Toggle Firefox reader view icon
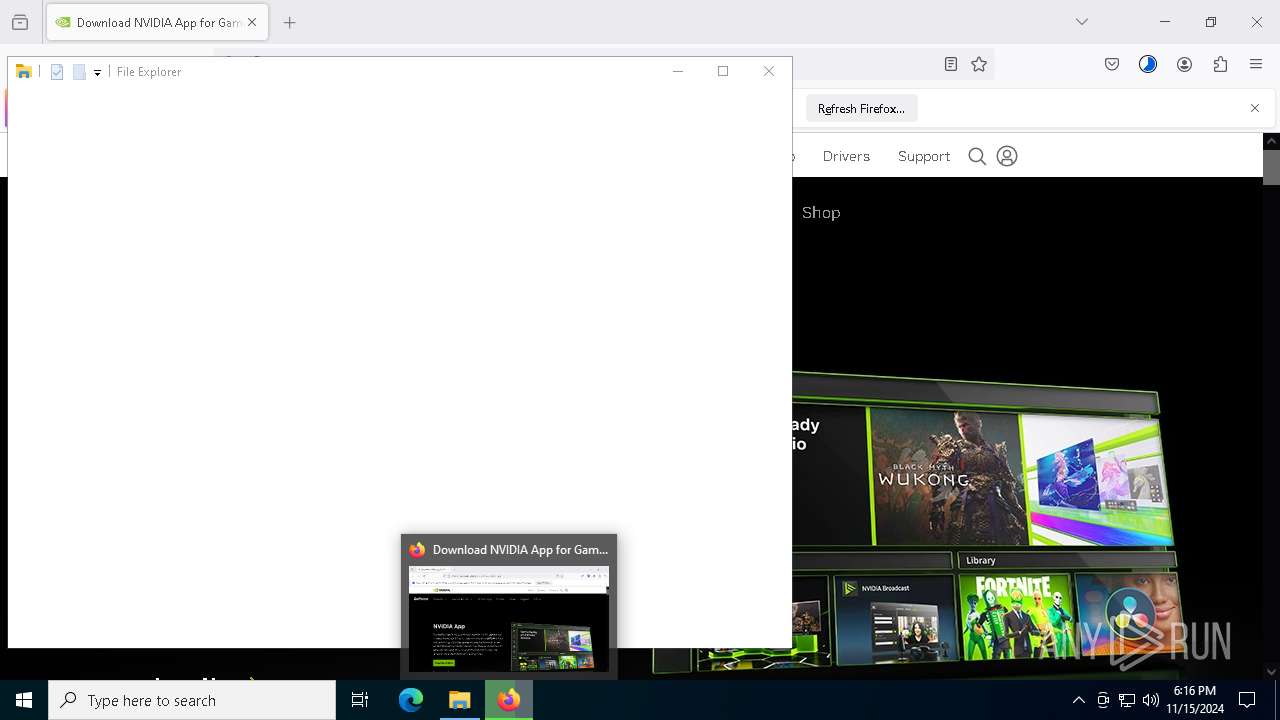The image size is (1280, 720). [x=951, y=64]
